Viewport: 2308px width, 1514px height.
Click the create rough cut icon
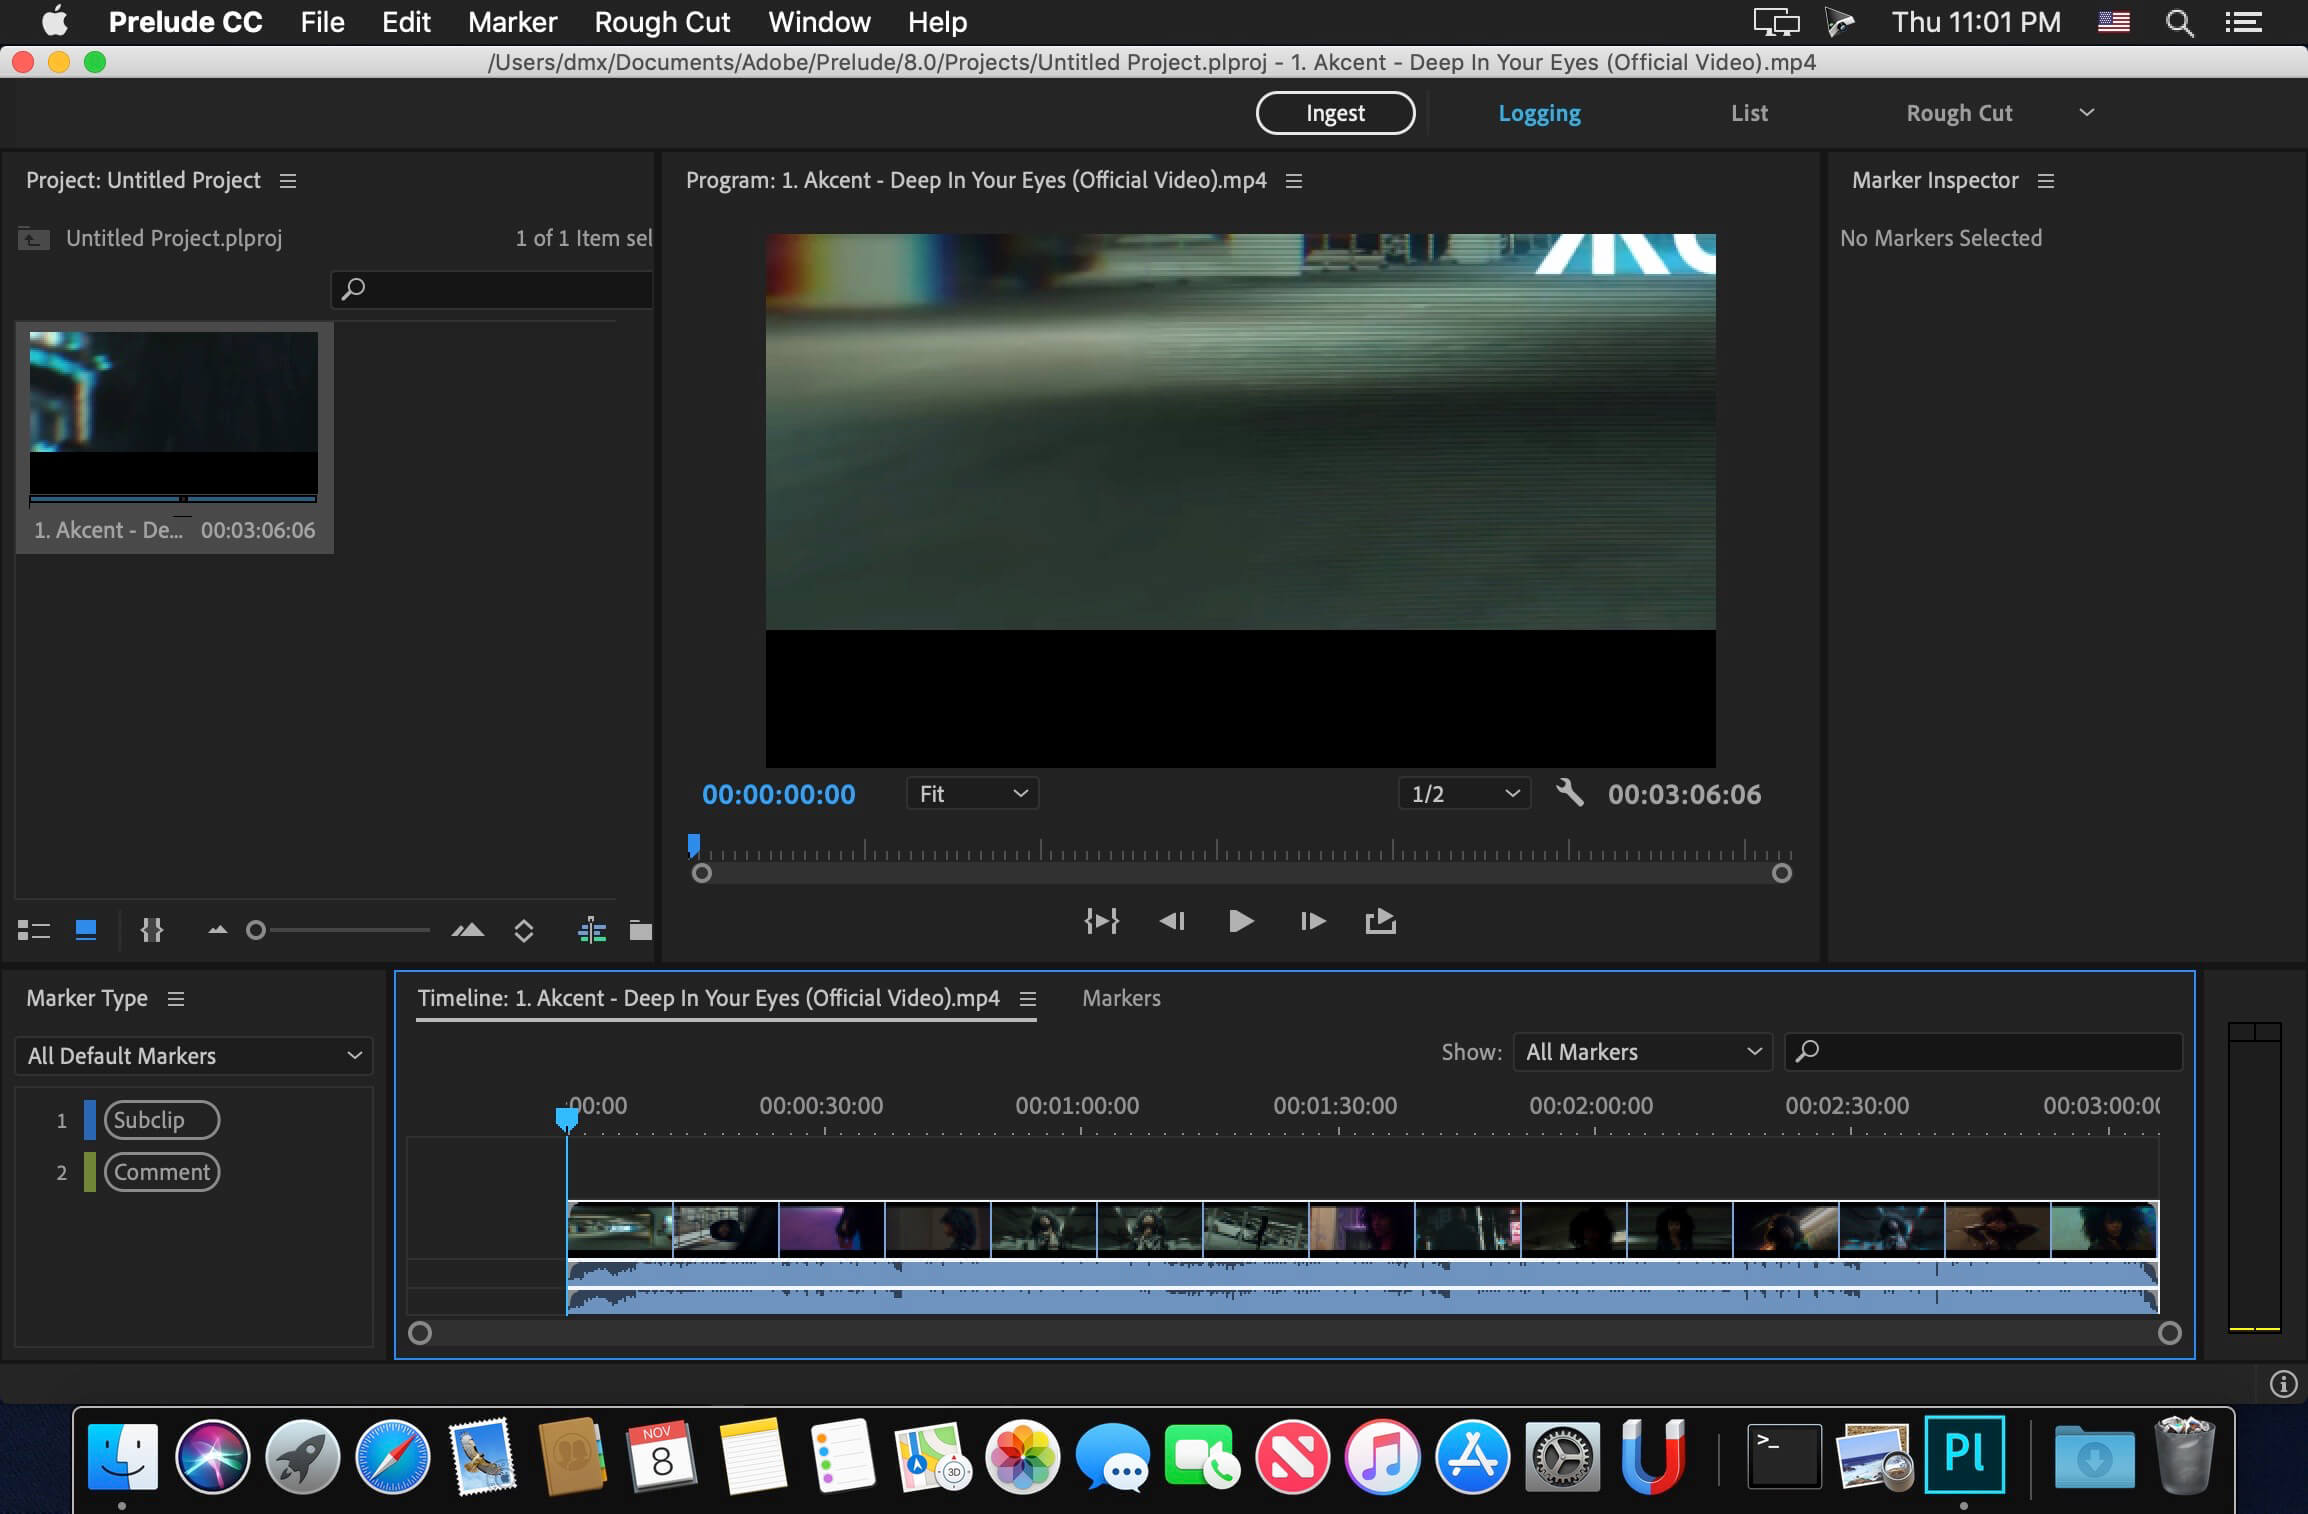[x=592, y=931]
